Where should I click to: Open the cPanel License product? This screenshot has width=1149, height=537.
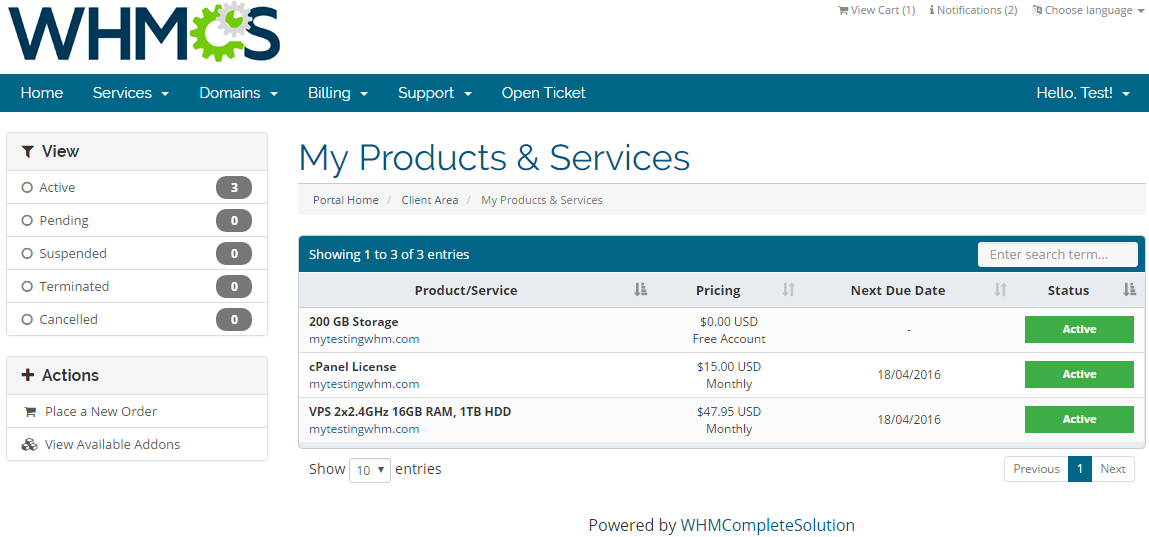352,367
